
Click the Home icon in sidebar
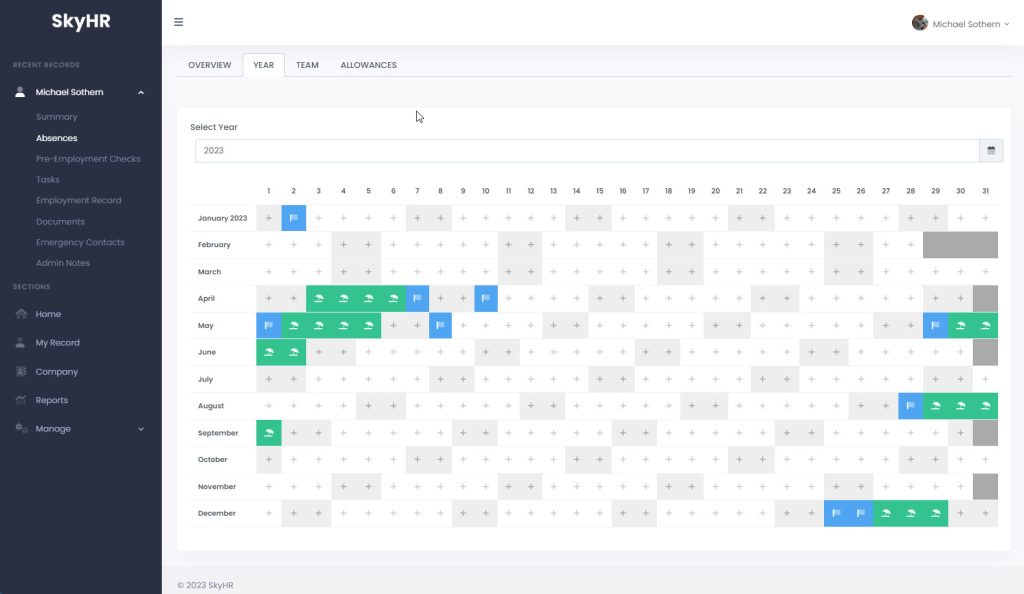point(21,314)
